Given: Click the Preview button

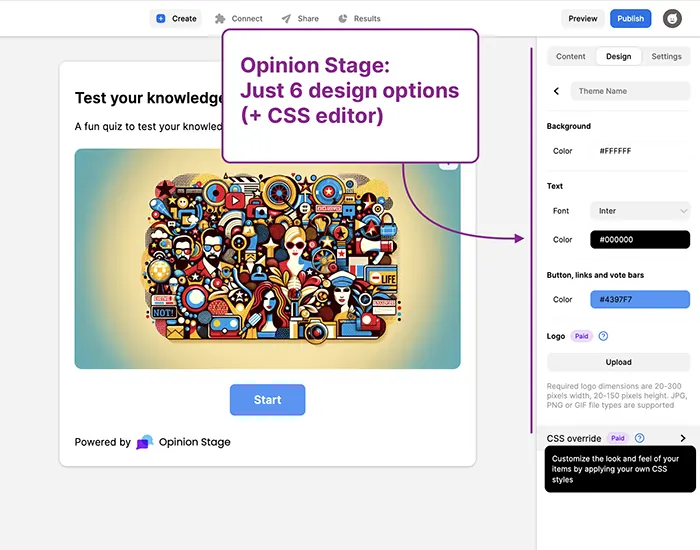Looking at the screenshot, I should tap(583, 19).
